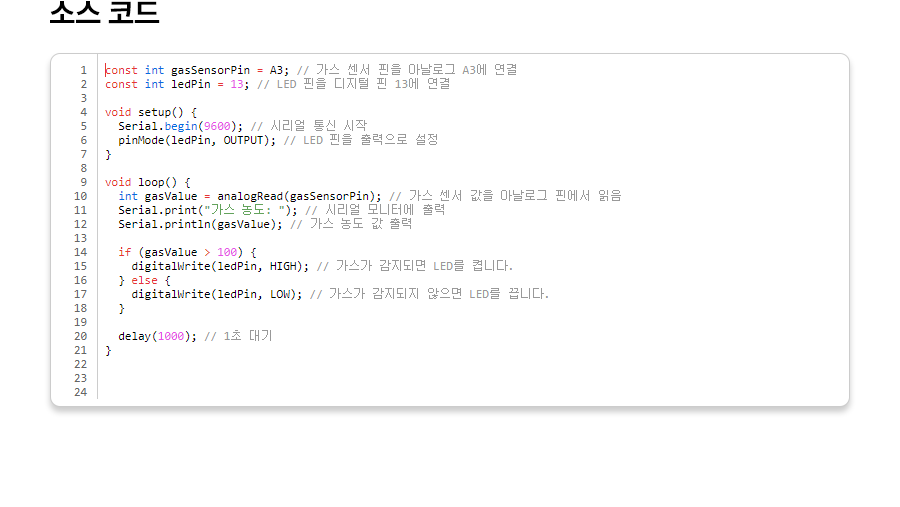Click the else keyword
The height and width of the screenshot is (507, 900).
tap(144, 280)
